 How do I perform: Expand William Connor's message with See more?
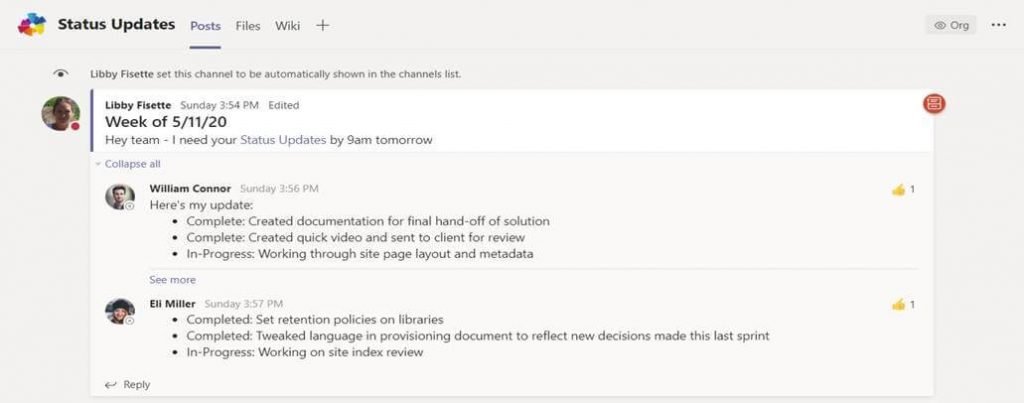click(172, 280)
